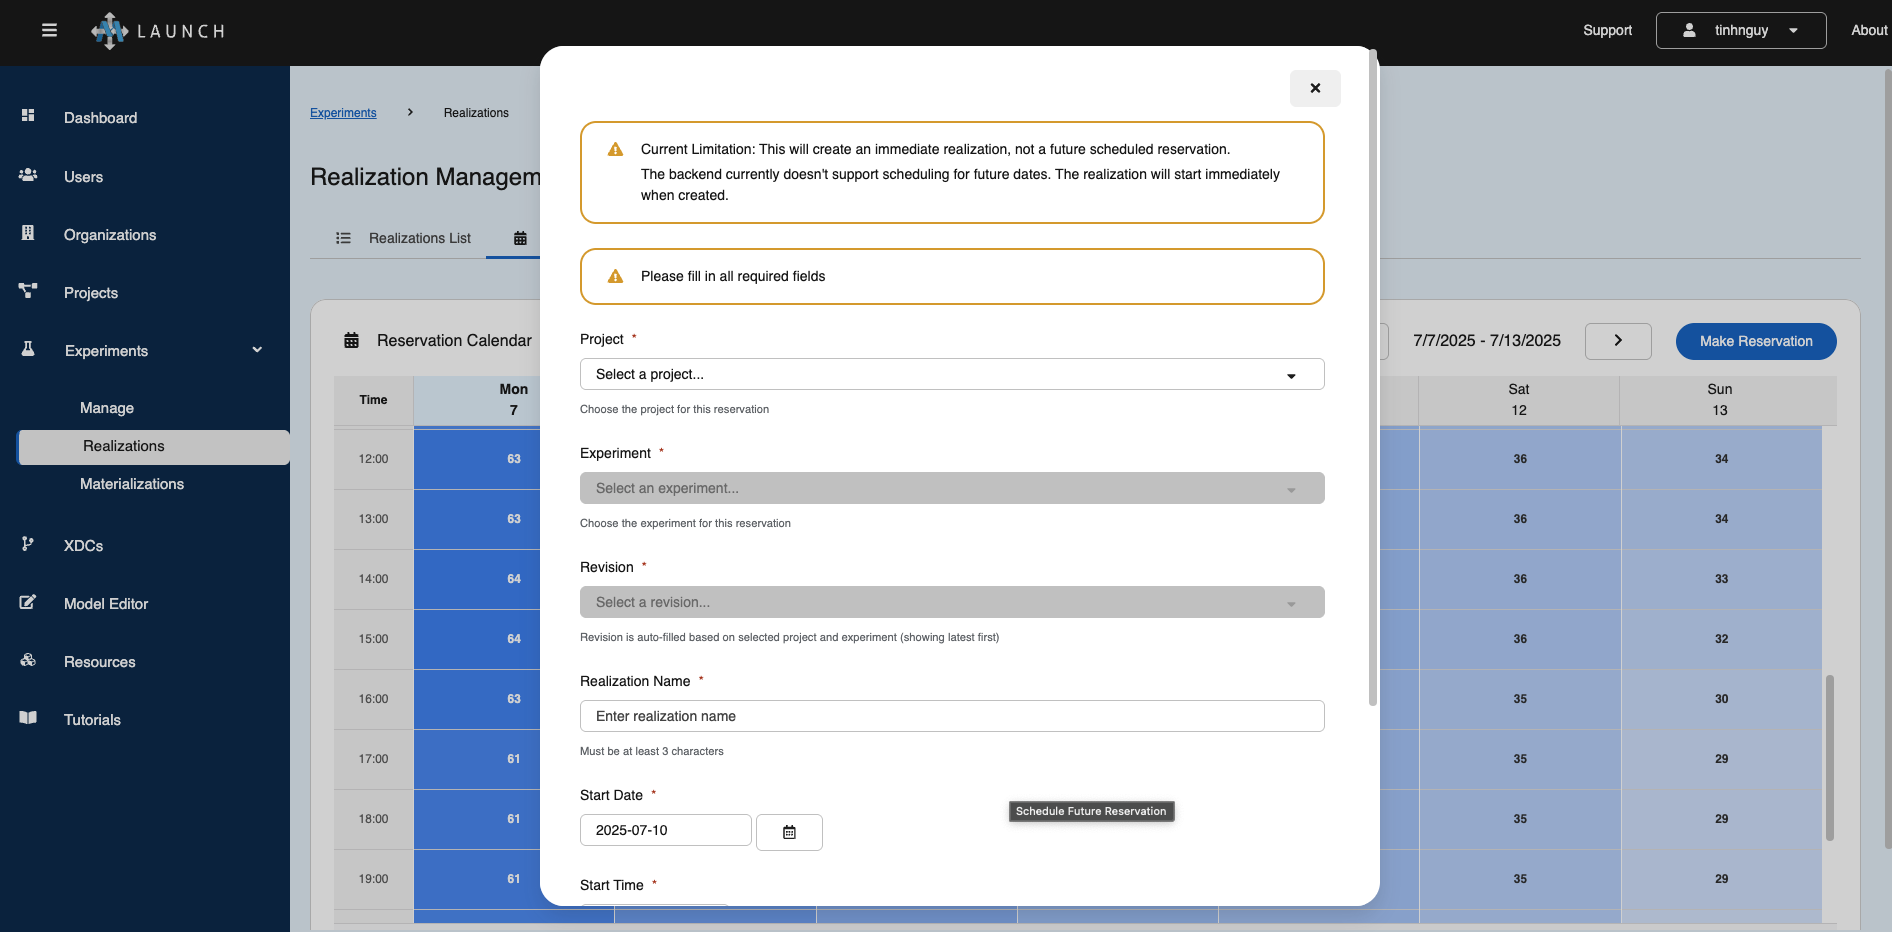Viewport: 1892px width, 932px height.
Task: Expand the tinhnguy user account menu
Action: pos(1740,30)
